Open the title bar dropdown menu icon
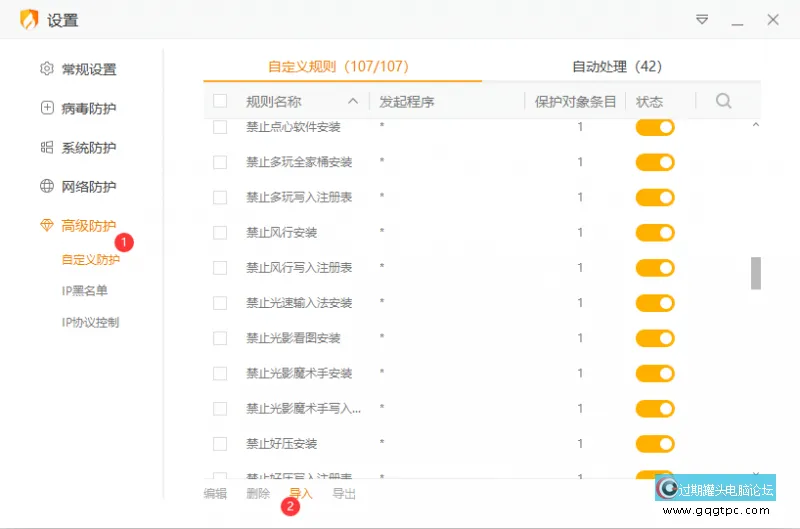800x529 pixels. [702, 20]
